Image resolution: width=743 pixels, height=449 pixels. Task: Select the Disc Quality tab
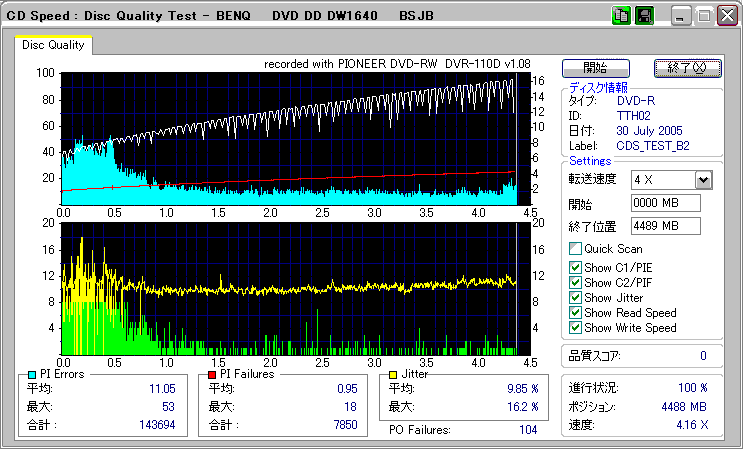point(54,45)
